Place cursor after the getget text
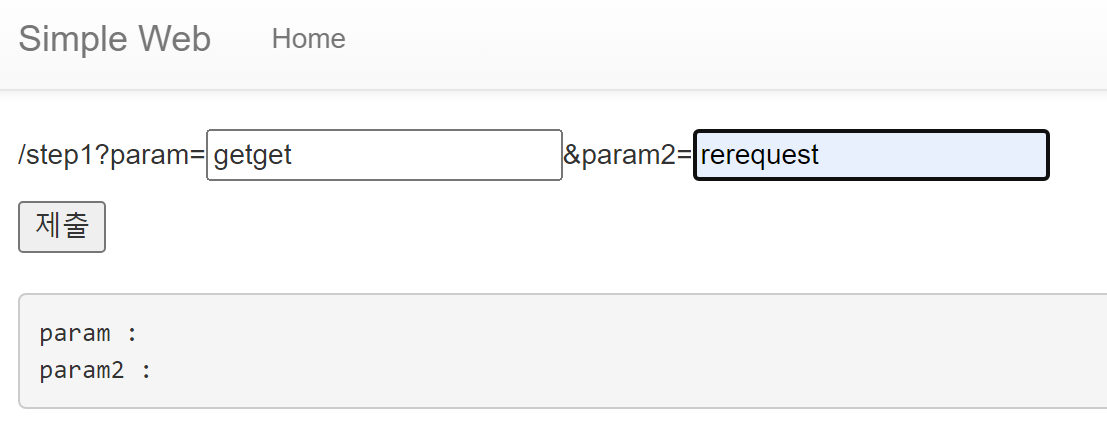 click(293, 155)
